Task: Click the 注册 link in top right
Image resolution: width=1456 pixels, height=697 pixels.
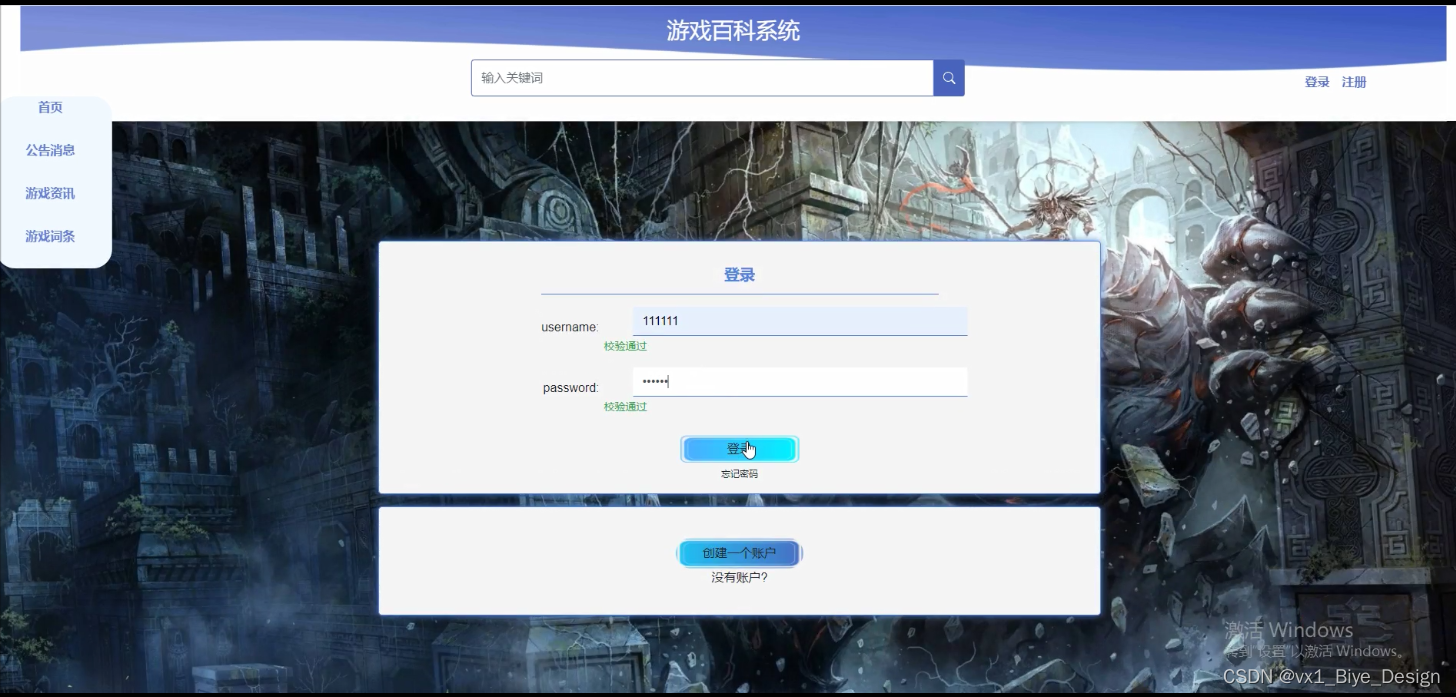Action: coord(1354,82)
